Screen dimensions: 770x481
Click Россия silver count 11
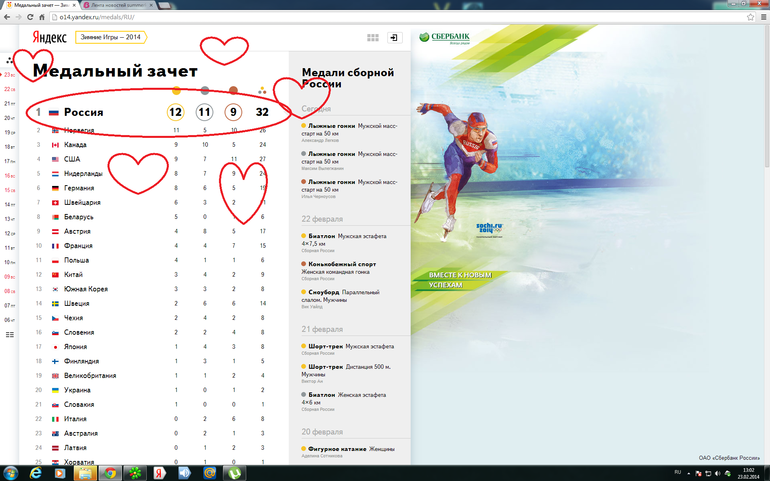(x=204, y=112)
